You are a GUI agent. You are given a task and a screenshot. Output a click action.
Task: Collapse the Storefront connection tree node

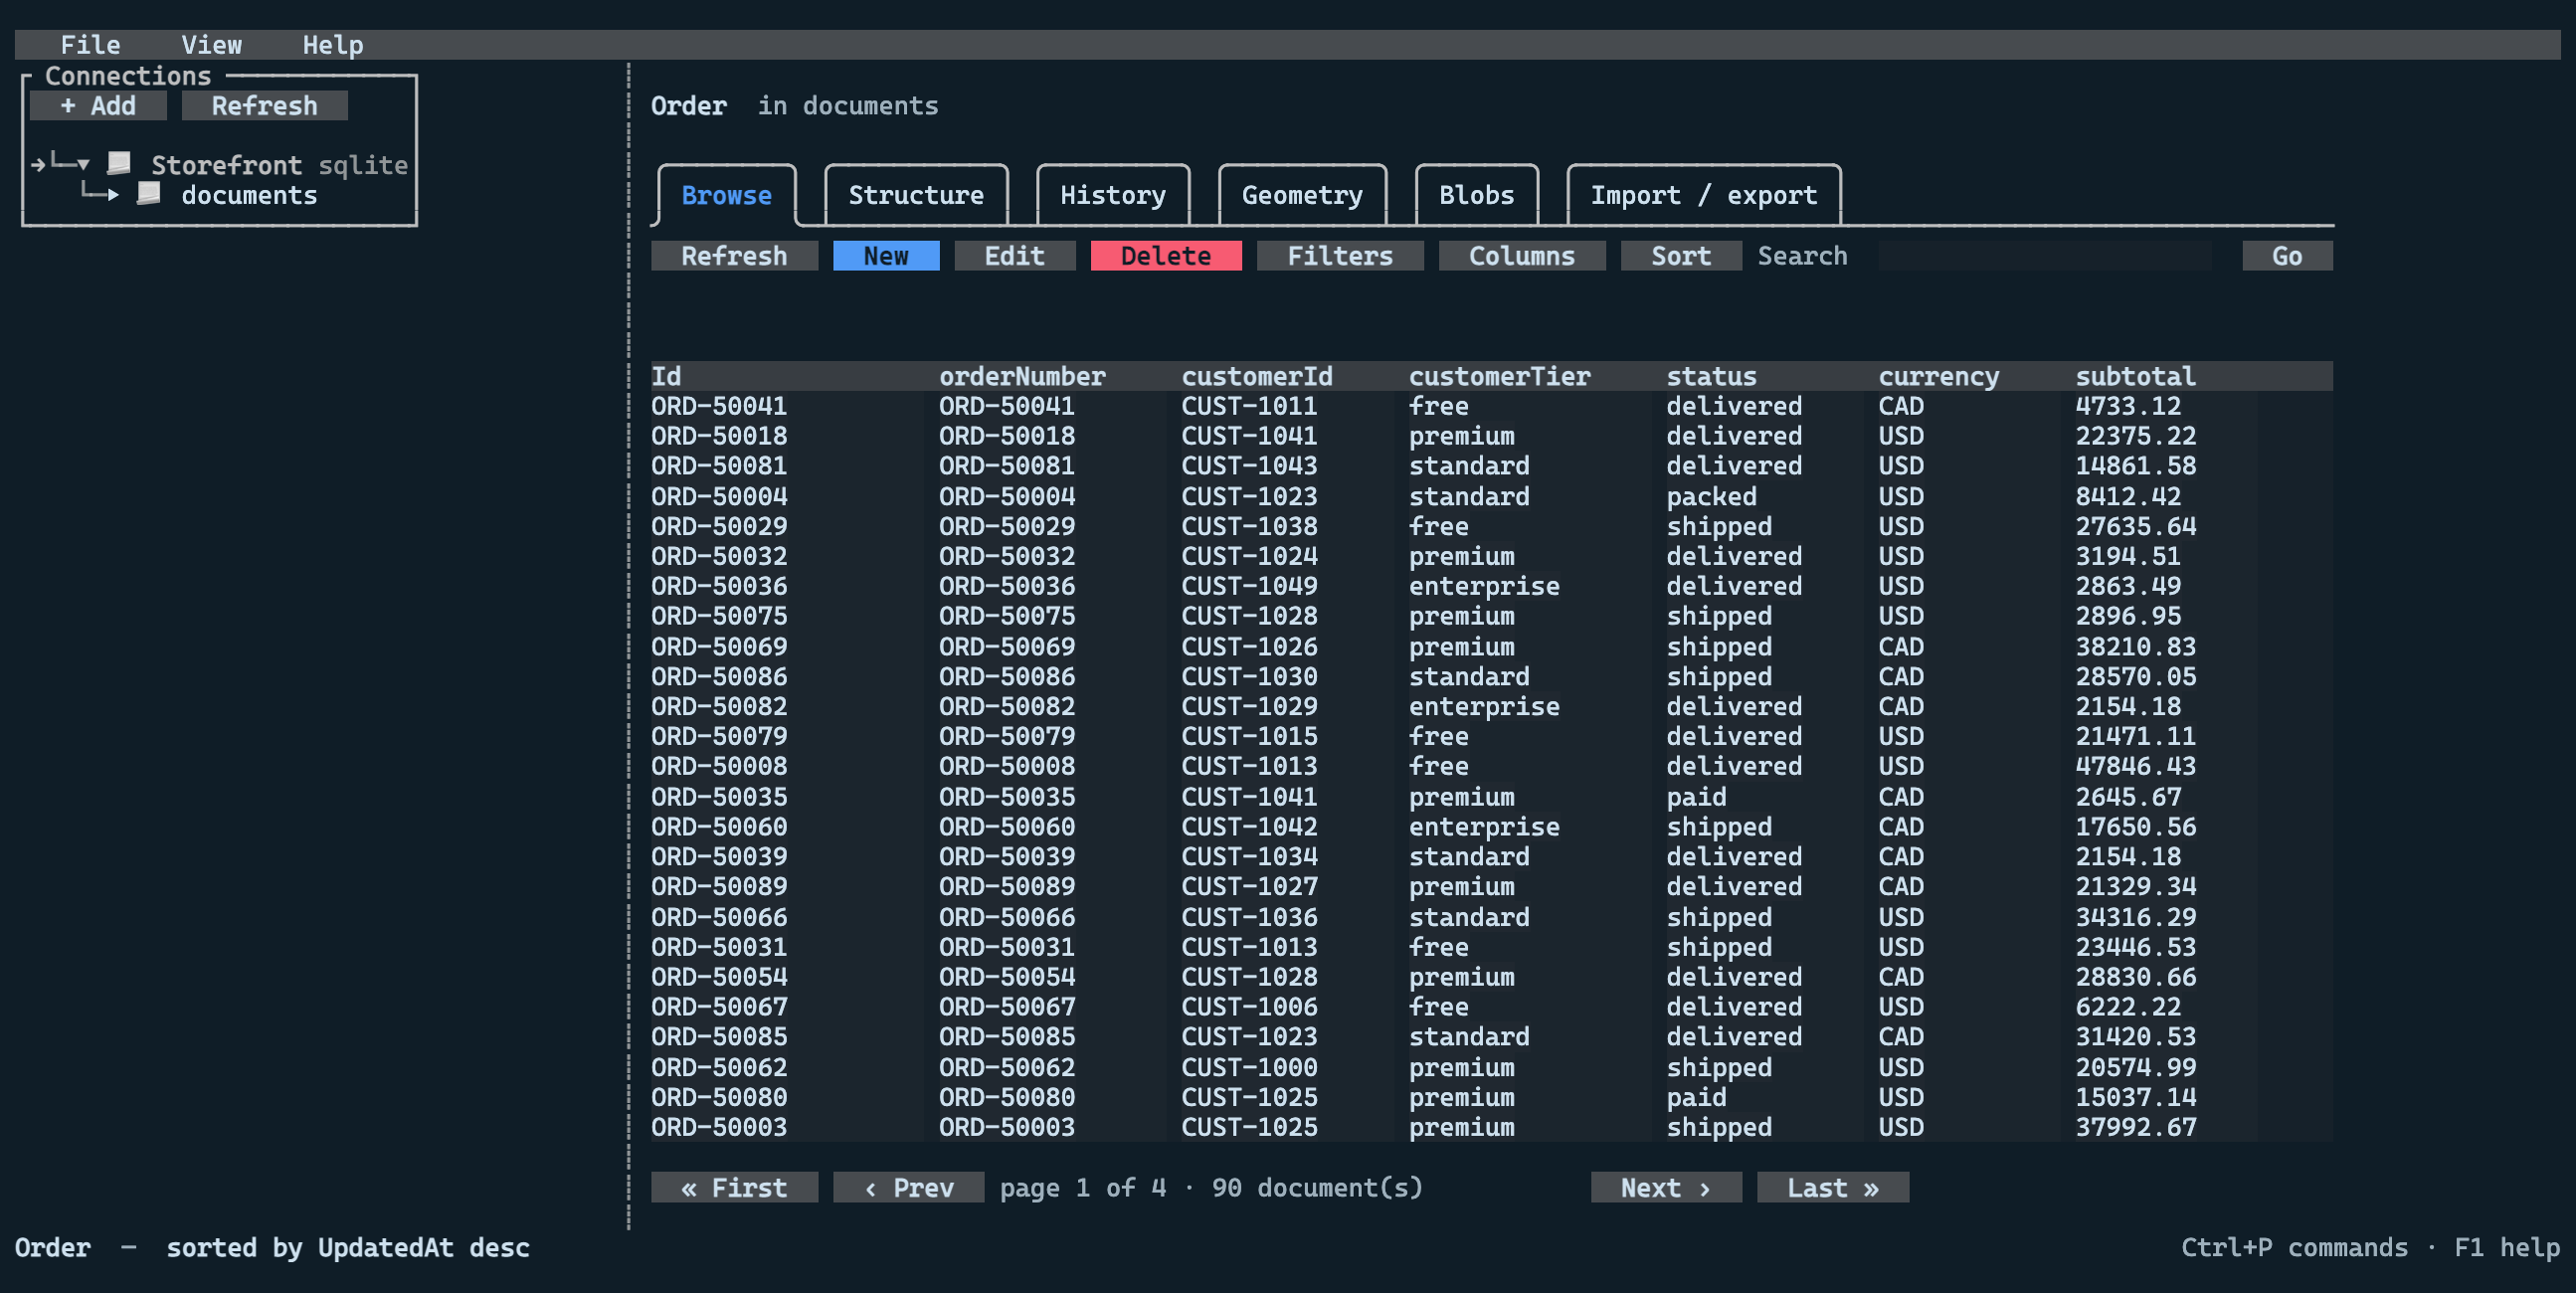tap(83, 164)
